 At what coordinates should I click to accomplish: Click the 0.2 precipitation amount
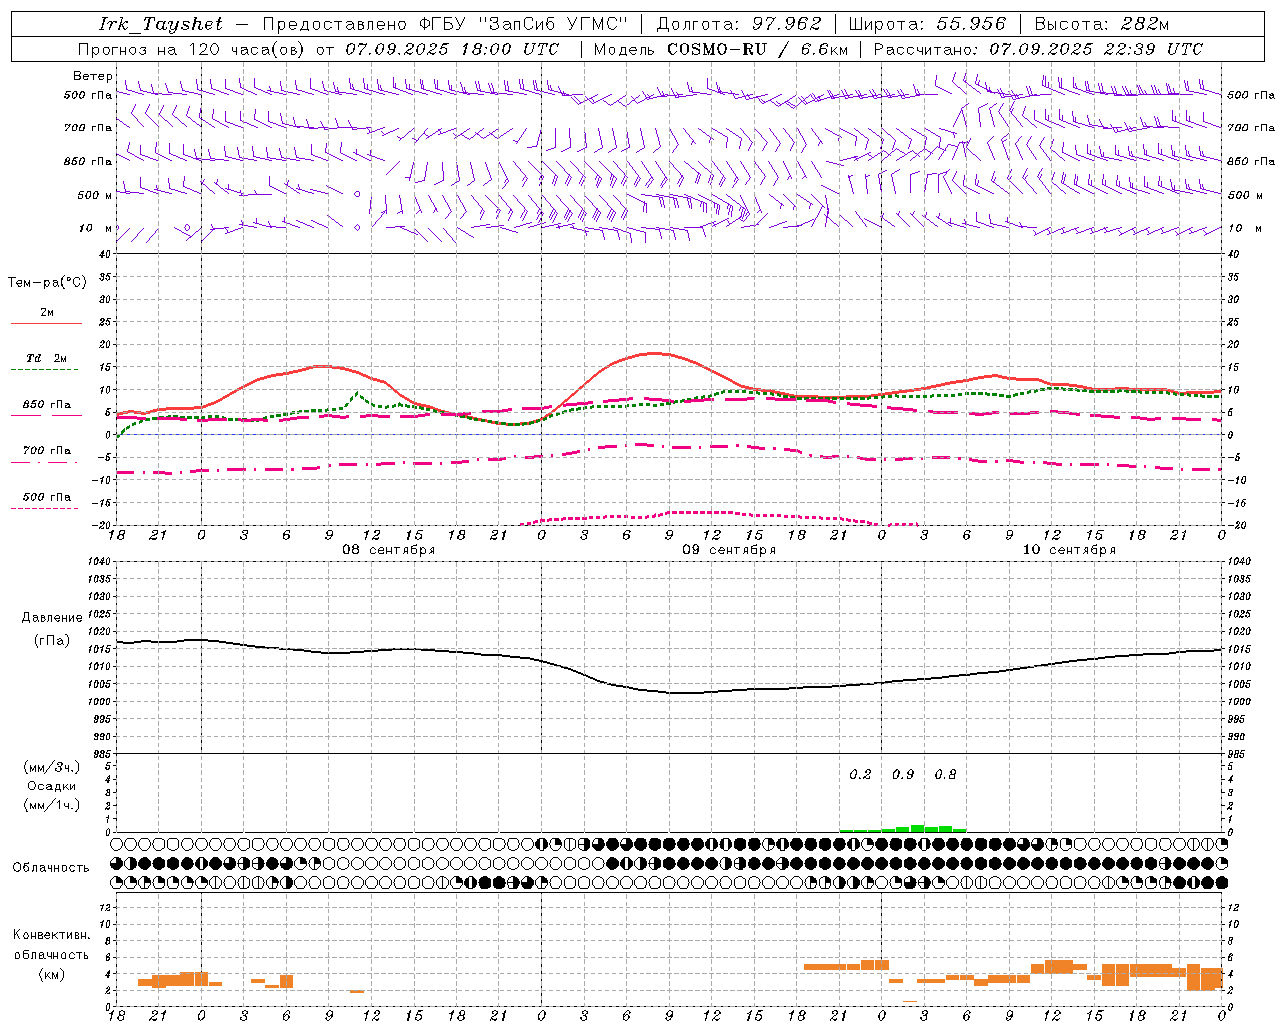click(860, 774)
